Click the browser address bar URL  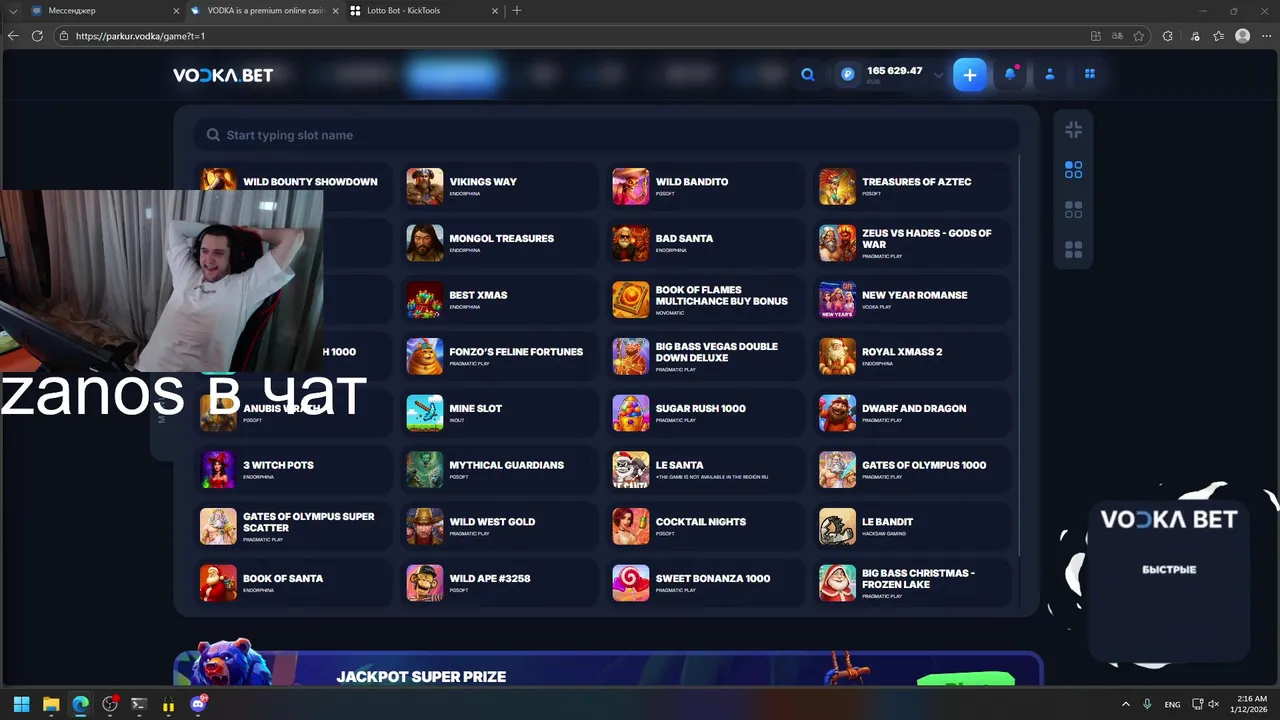pyautogui.click(x=140, y=36)
